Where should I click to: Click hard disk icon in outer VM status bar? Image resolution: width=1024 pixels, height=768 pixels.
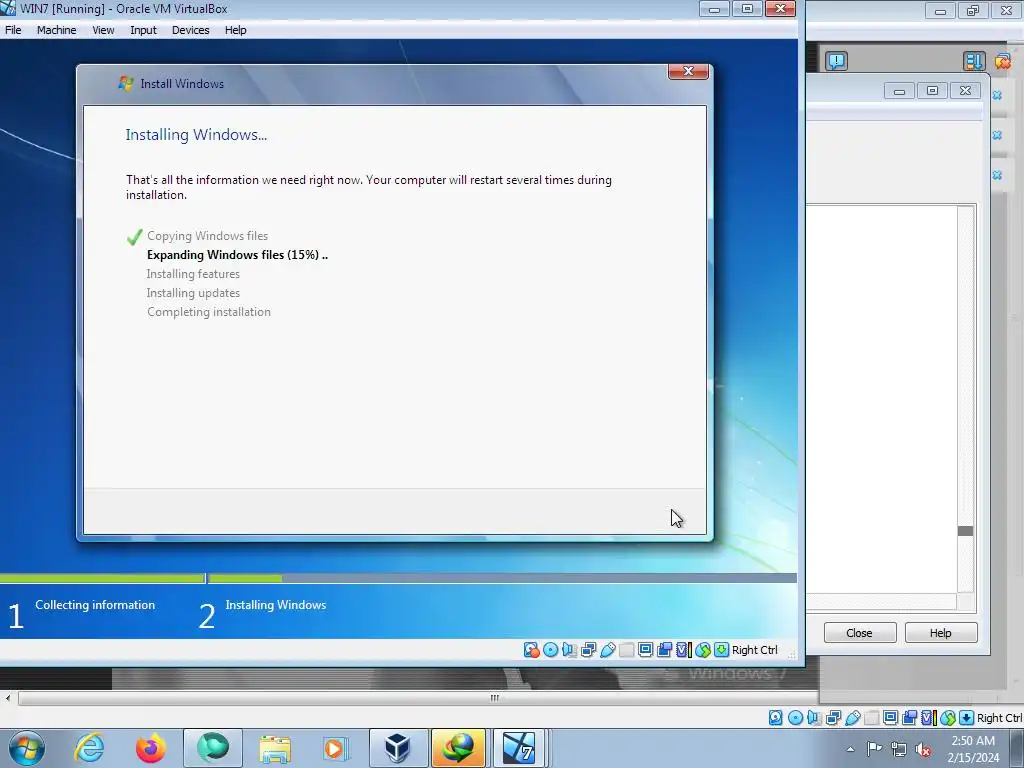[776, 718]
